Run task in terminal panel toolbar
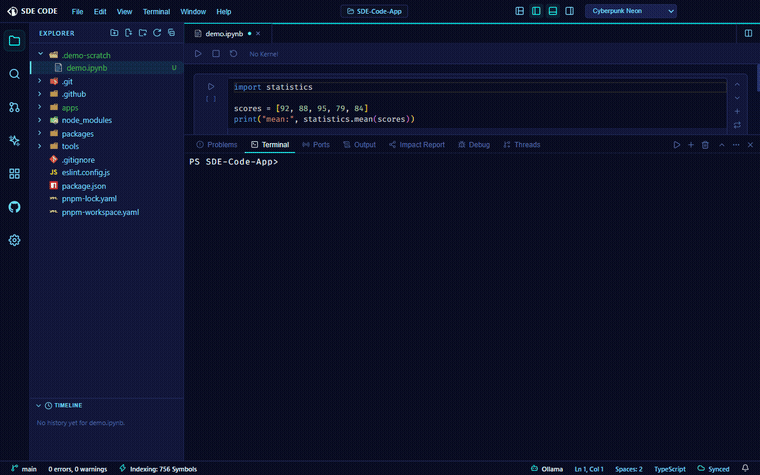 pyautogui.click(x=677, y=144)
